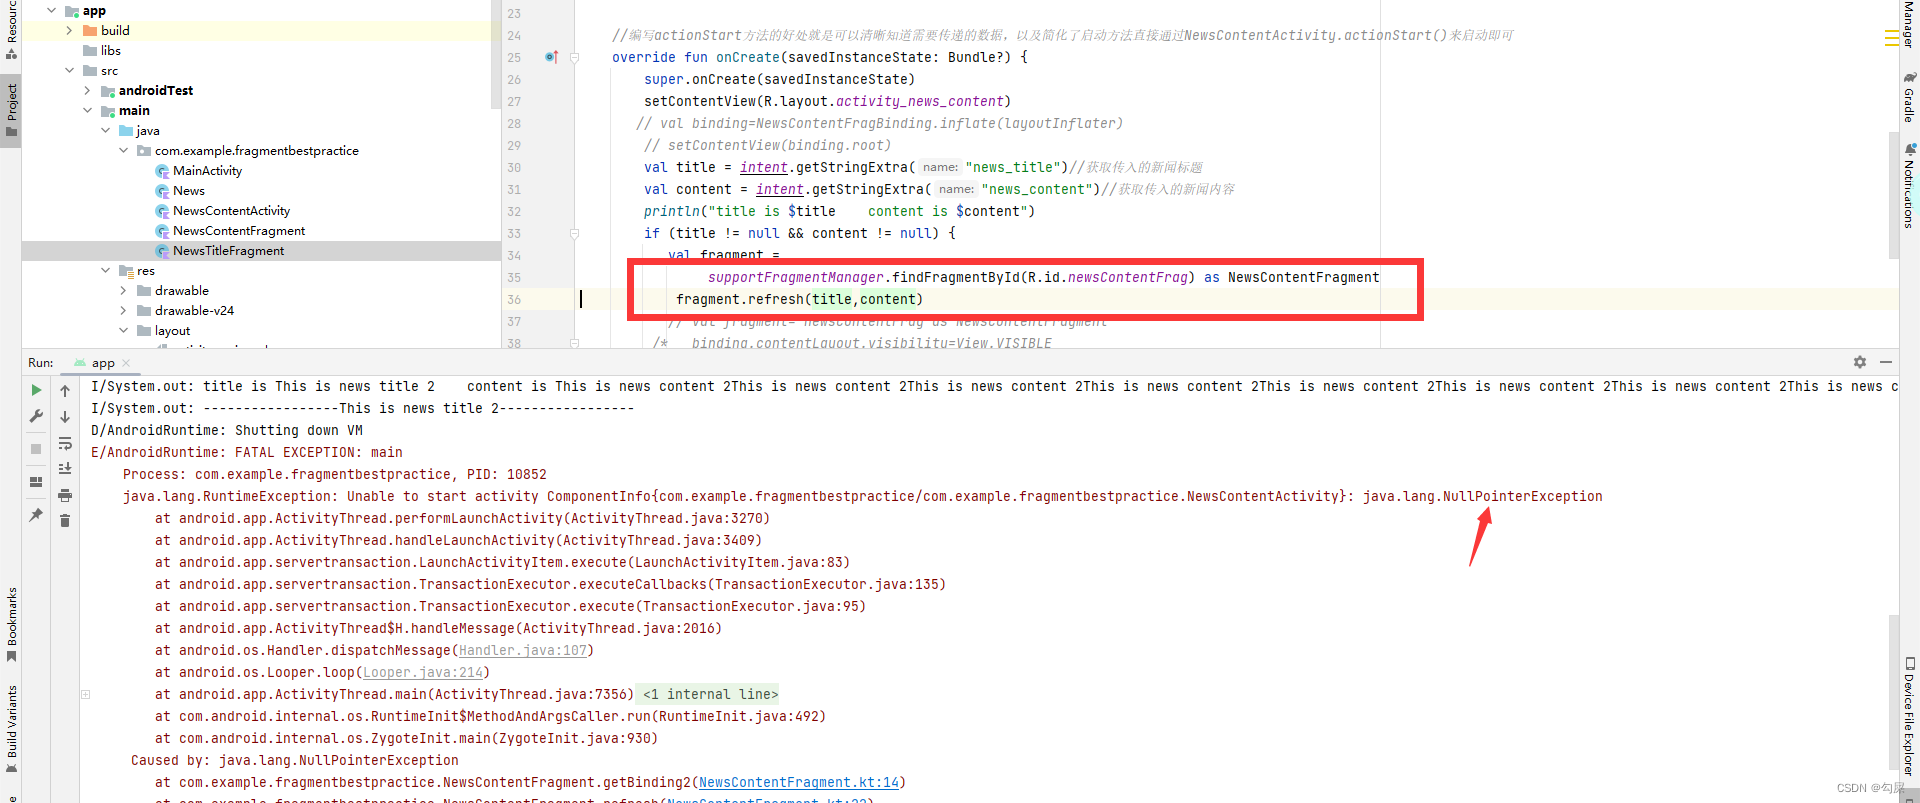This screenshot has width=1920, height=803.
Task: Restore layout icon in Run panel
Action: click(36, 482)
